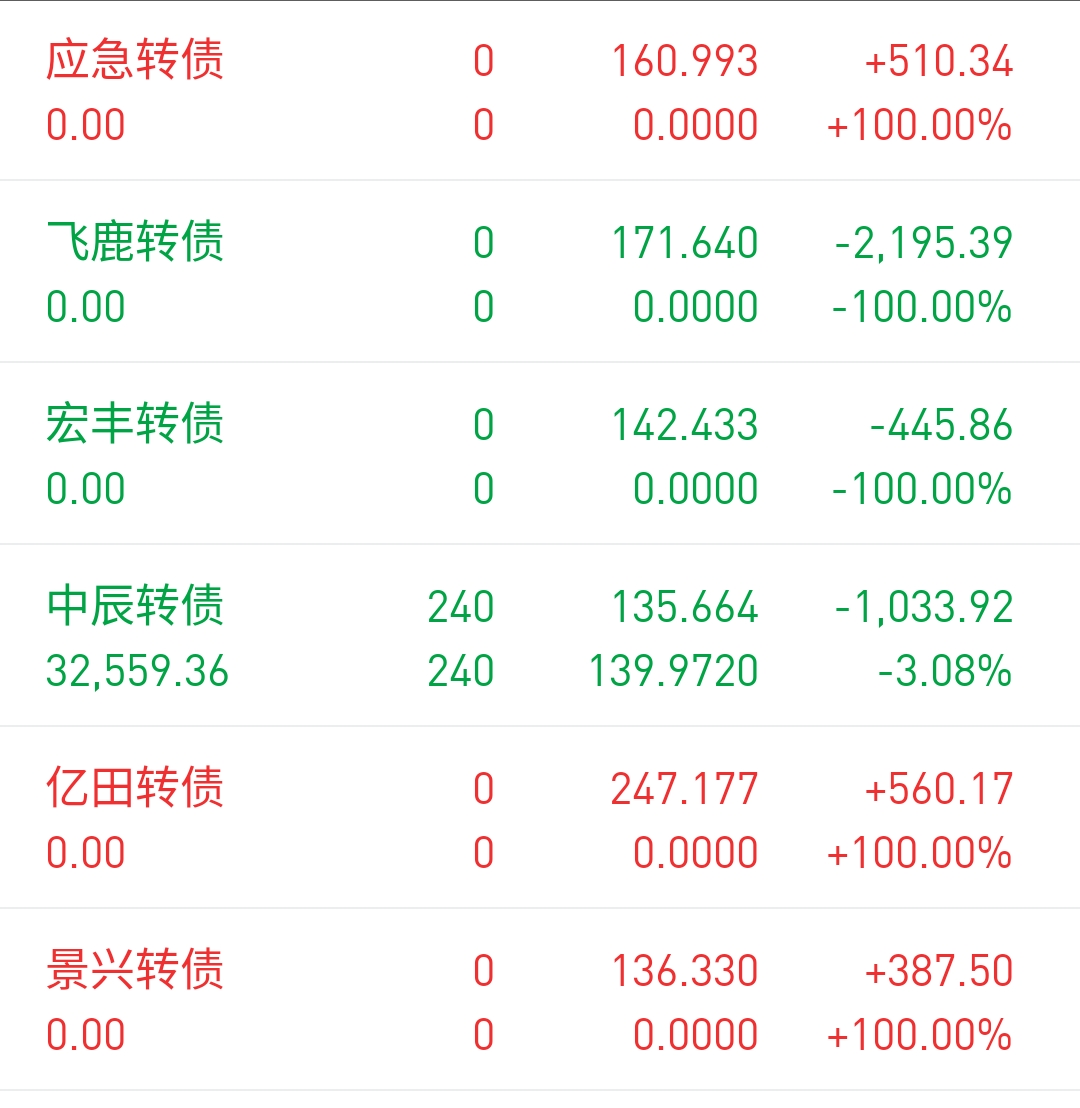Select the 飞鹿转债 bond name
This screenshot has height=1108, width=1080.
(x=135, y=242)
